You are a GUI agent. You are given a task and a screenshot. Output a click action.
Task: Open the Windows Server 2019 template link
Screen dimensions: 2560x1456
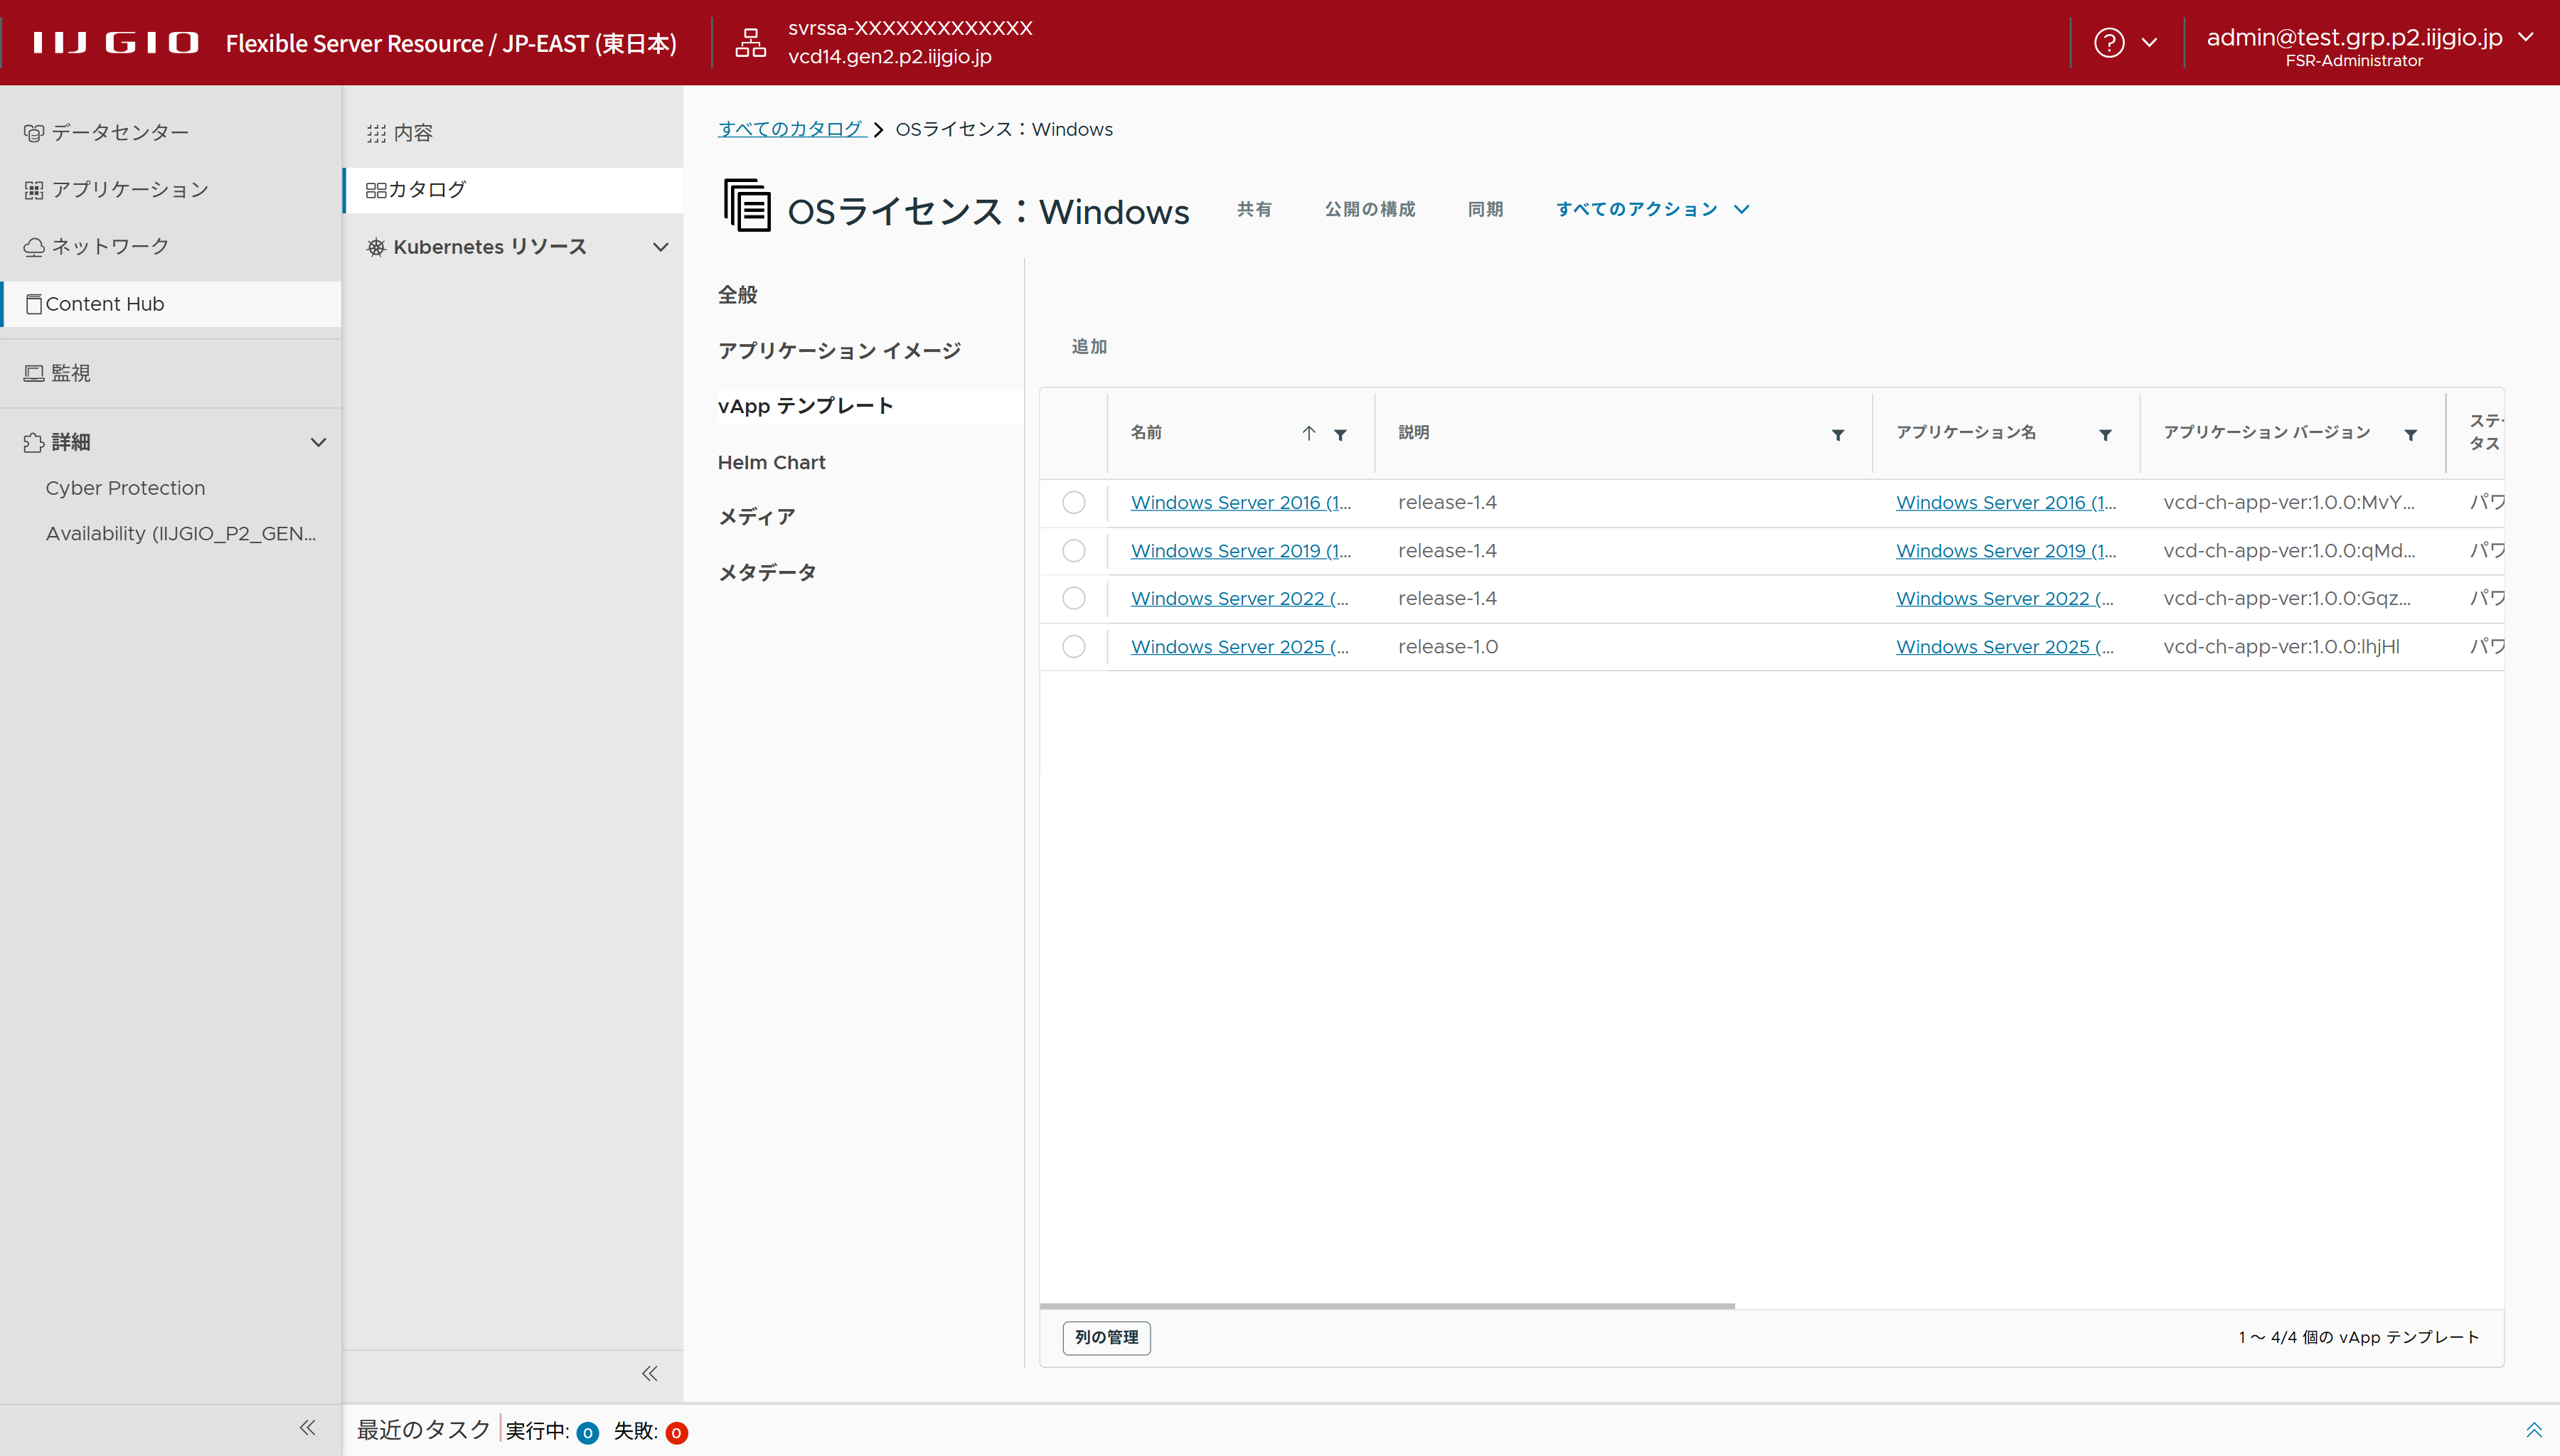click(x=1240, y=550)
